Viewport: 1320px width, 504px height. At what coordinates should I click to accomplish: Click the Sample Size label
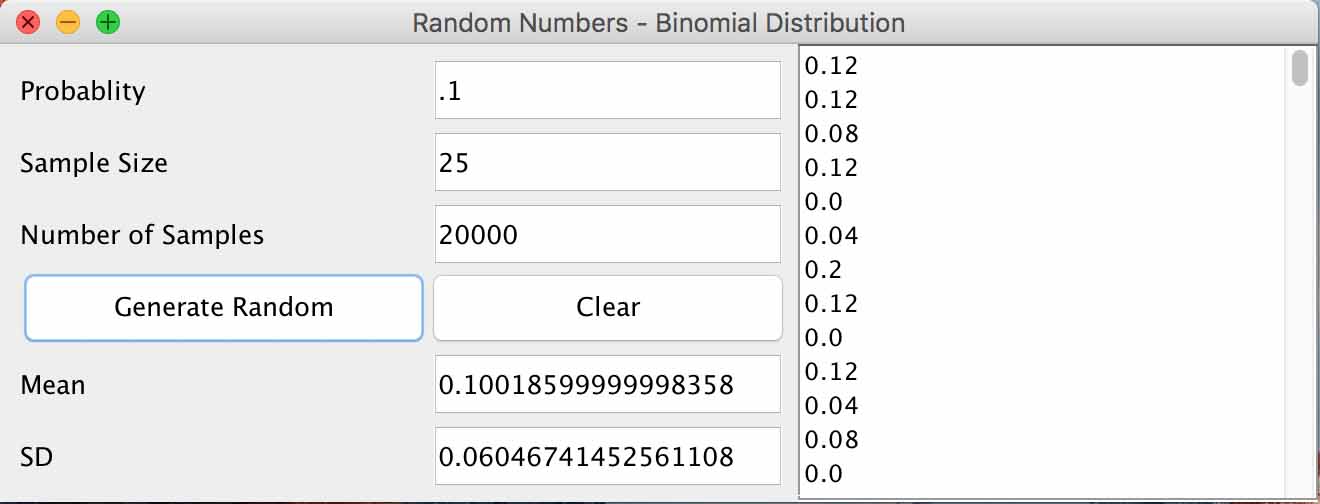94,163
